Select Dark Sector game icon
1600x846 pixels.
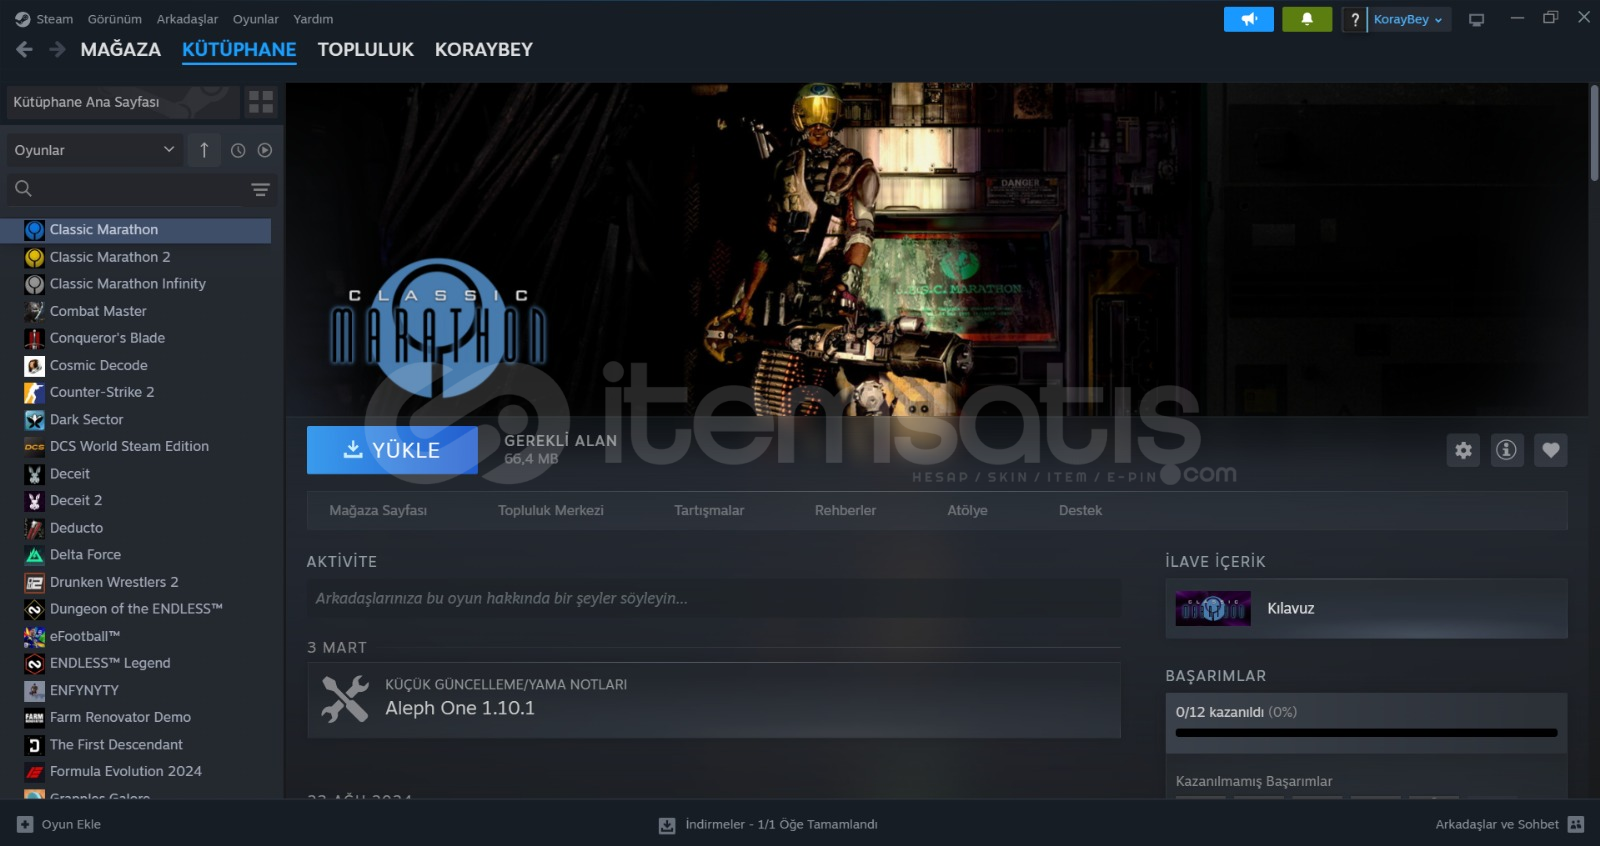(x=34, y=420)
